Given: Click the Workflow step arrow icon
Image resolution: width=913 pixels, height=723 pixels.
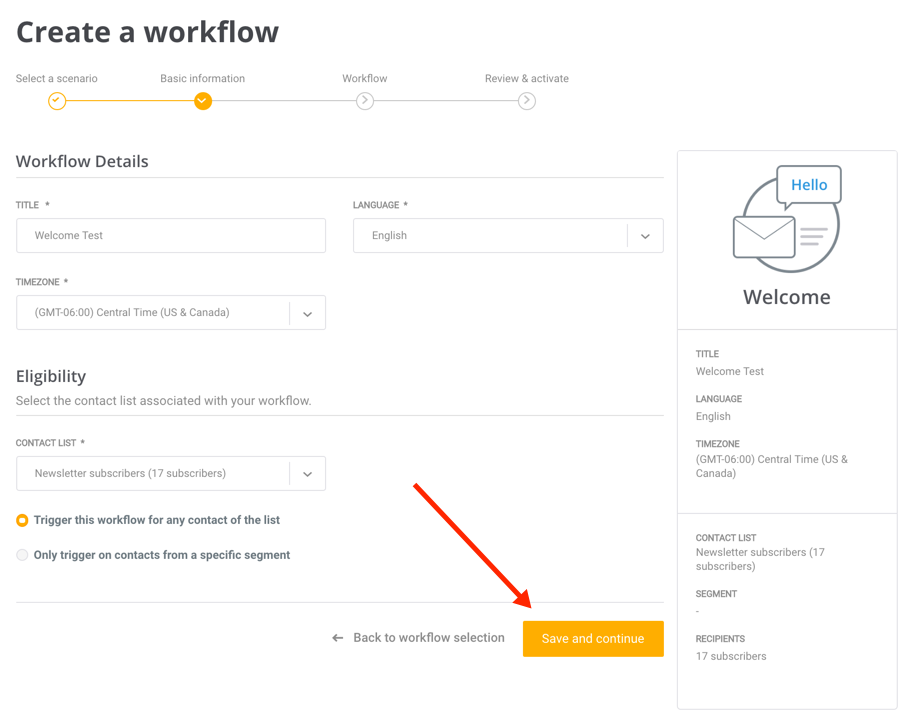Looking at the screenshot, I should point(365,101).
